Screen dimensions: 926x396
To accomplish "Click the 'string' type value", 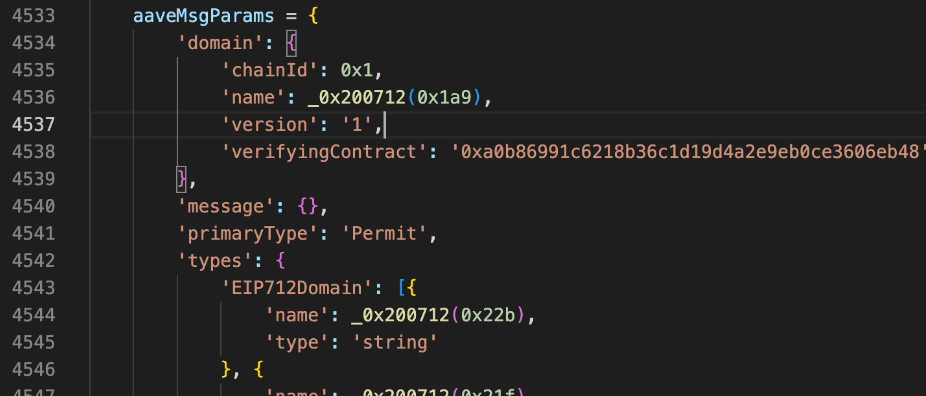I will coord(394,342).
